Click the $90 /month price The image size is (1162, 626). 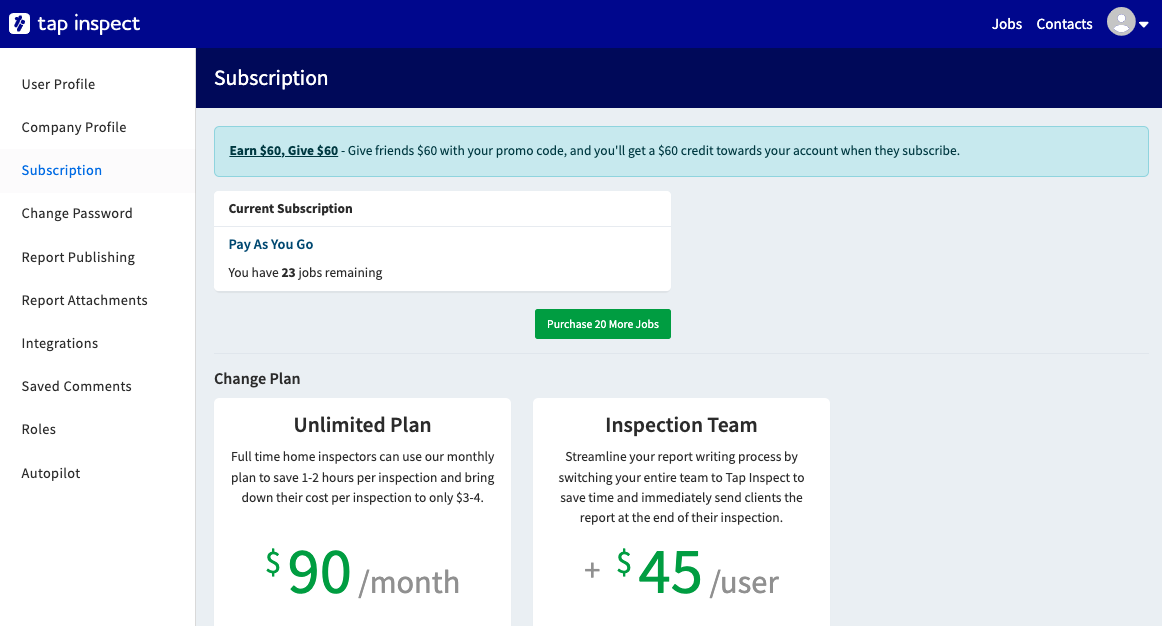tap(362, 573)
